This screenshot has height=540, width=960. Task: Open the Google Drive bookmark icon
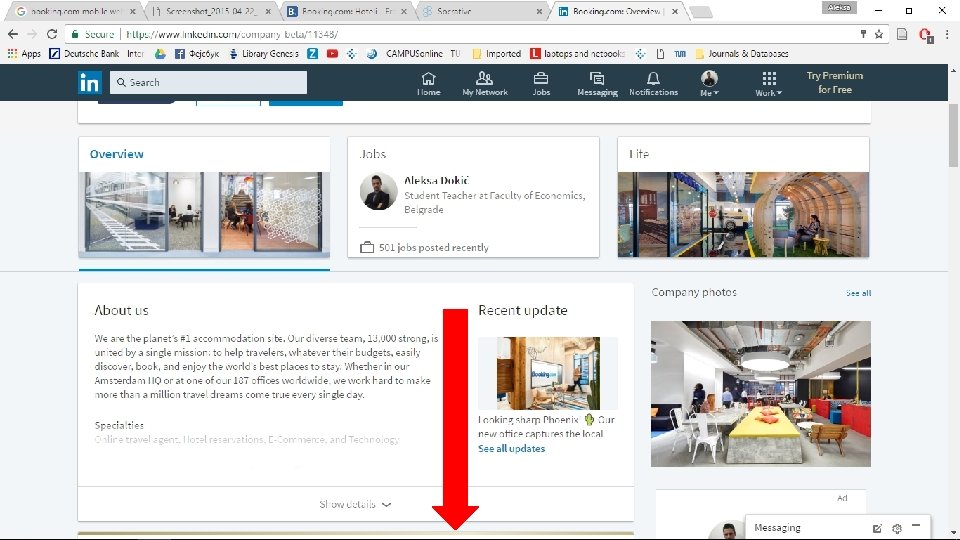[x=160, y=54]
